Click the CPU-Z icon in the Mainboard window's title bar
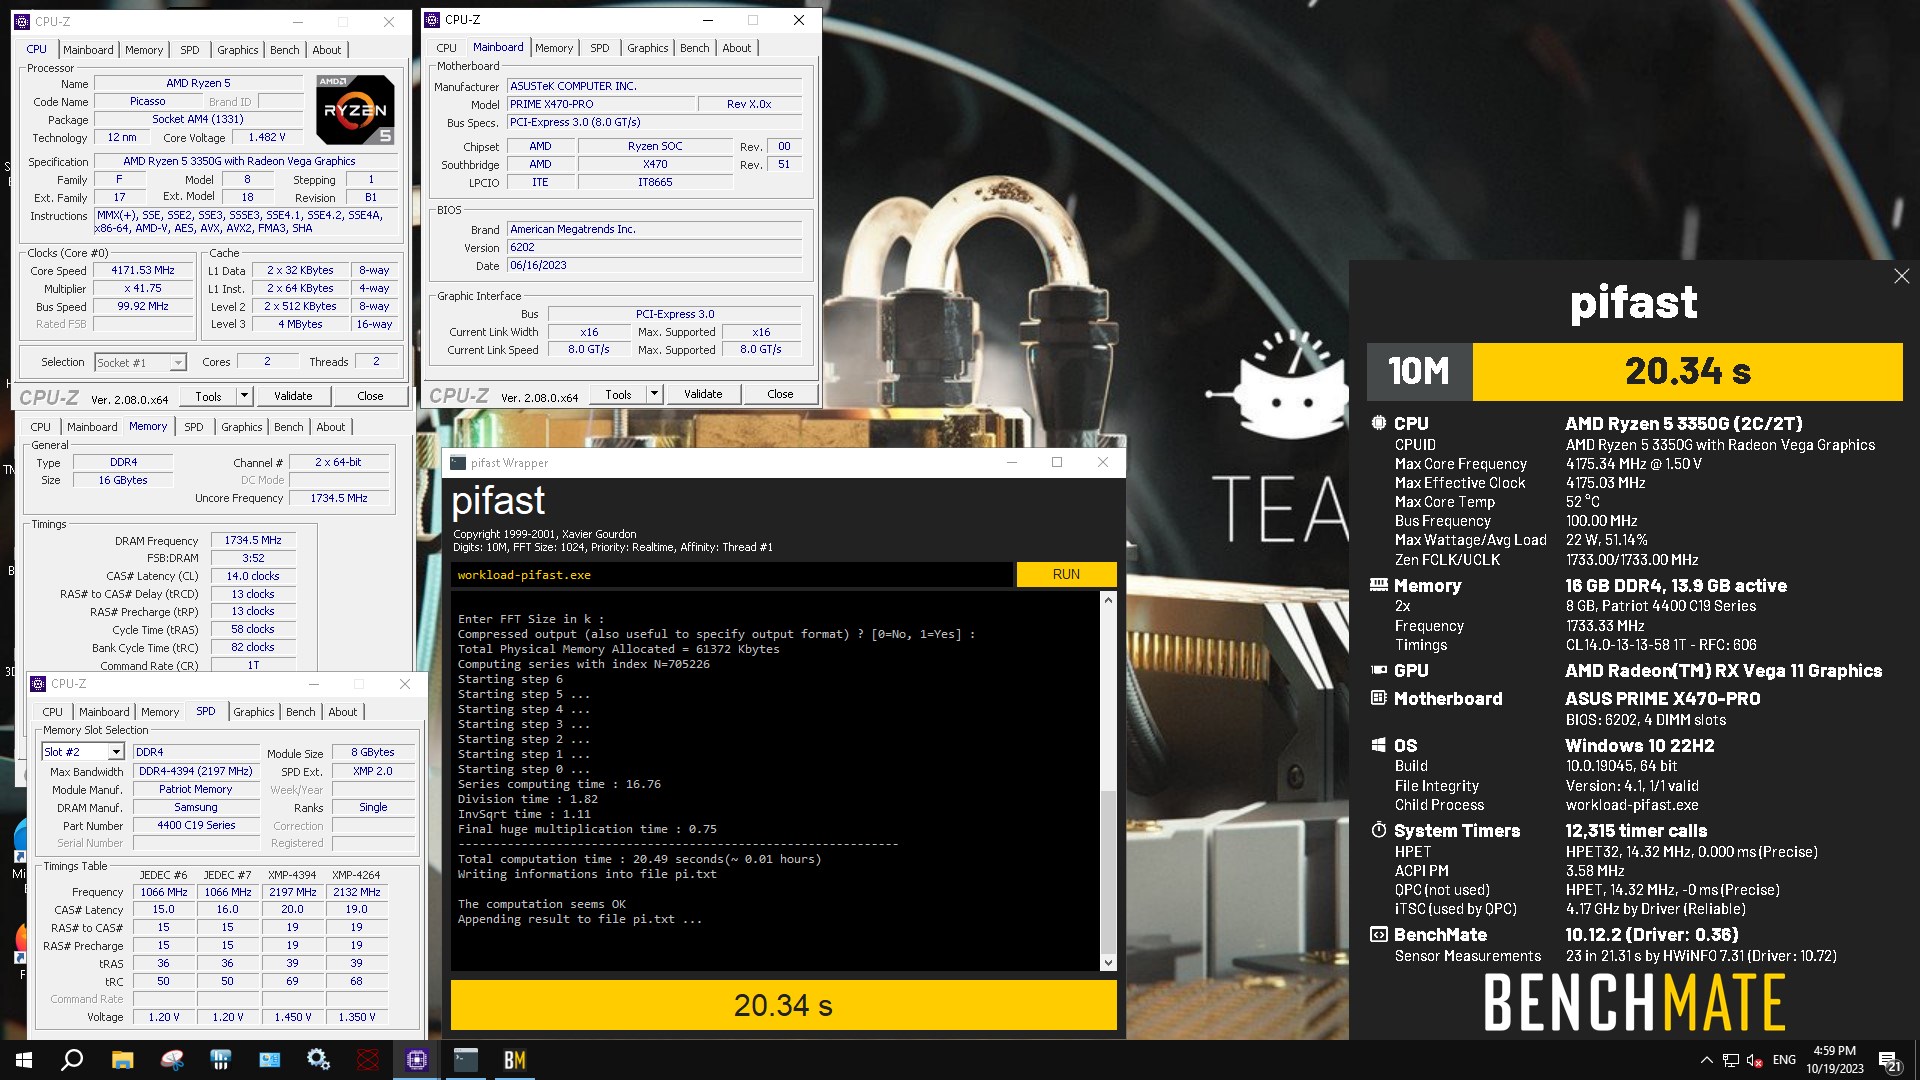 (432, 19)
